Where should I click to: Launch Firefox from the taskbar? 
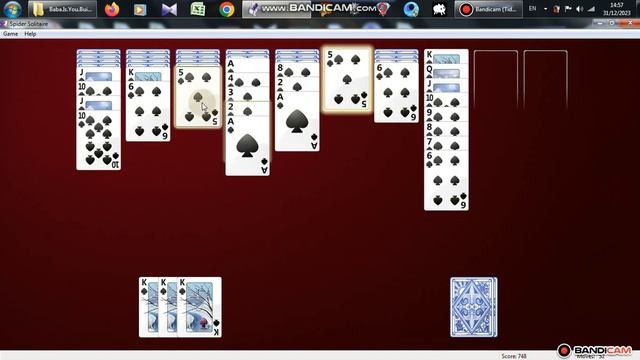(x=112, y=9)
